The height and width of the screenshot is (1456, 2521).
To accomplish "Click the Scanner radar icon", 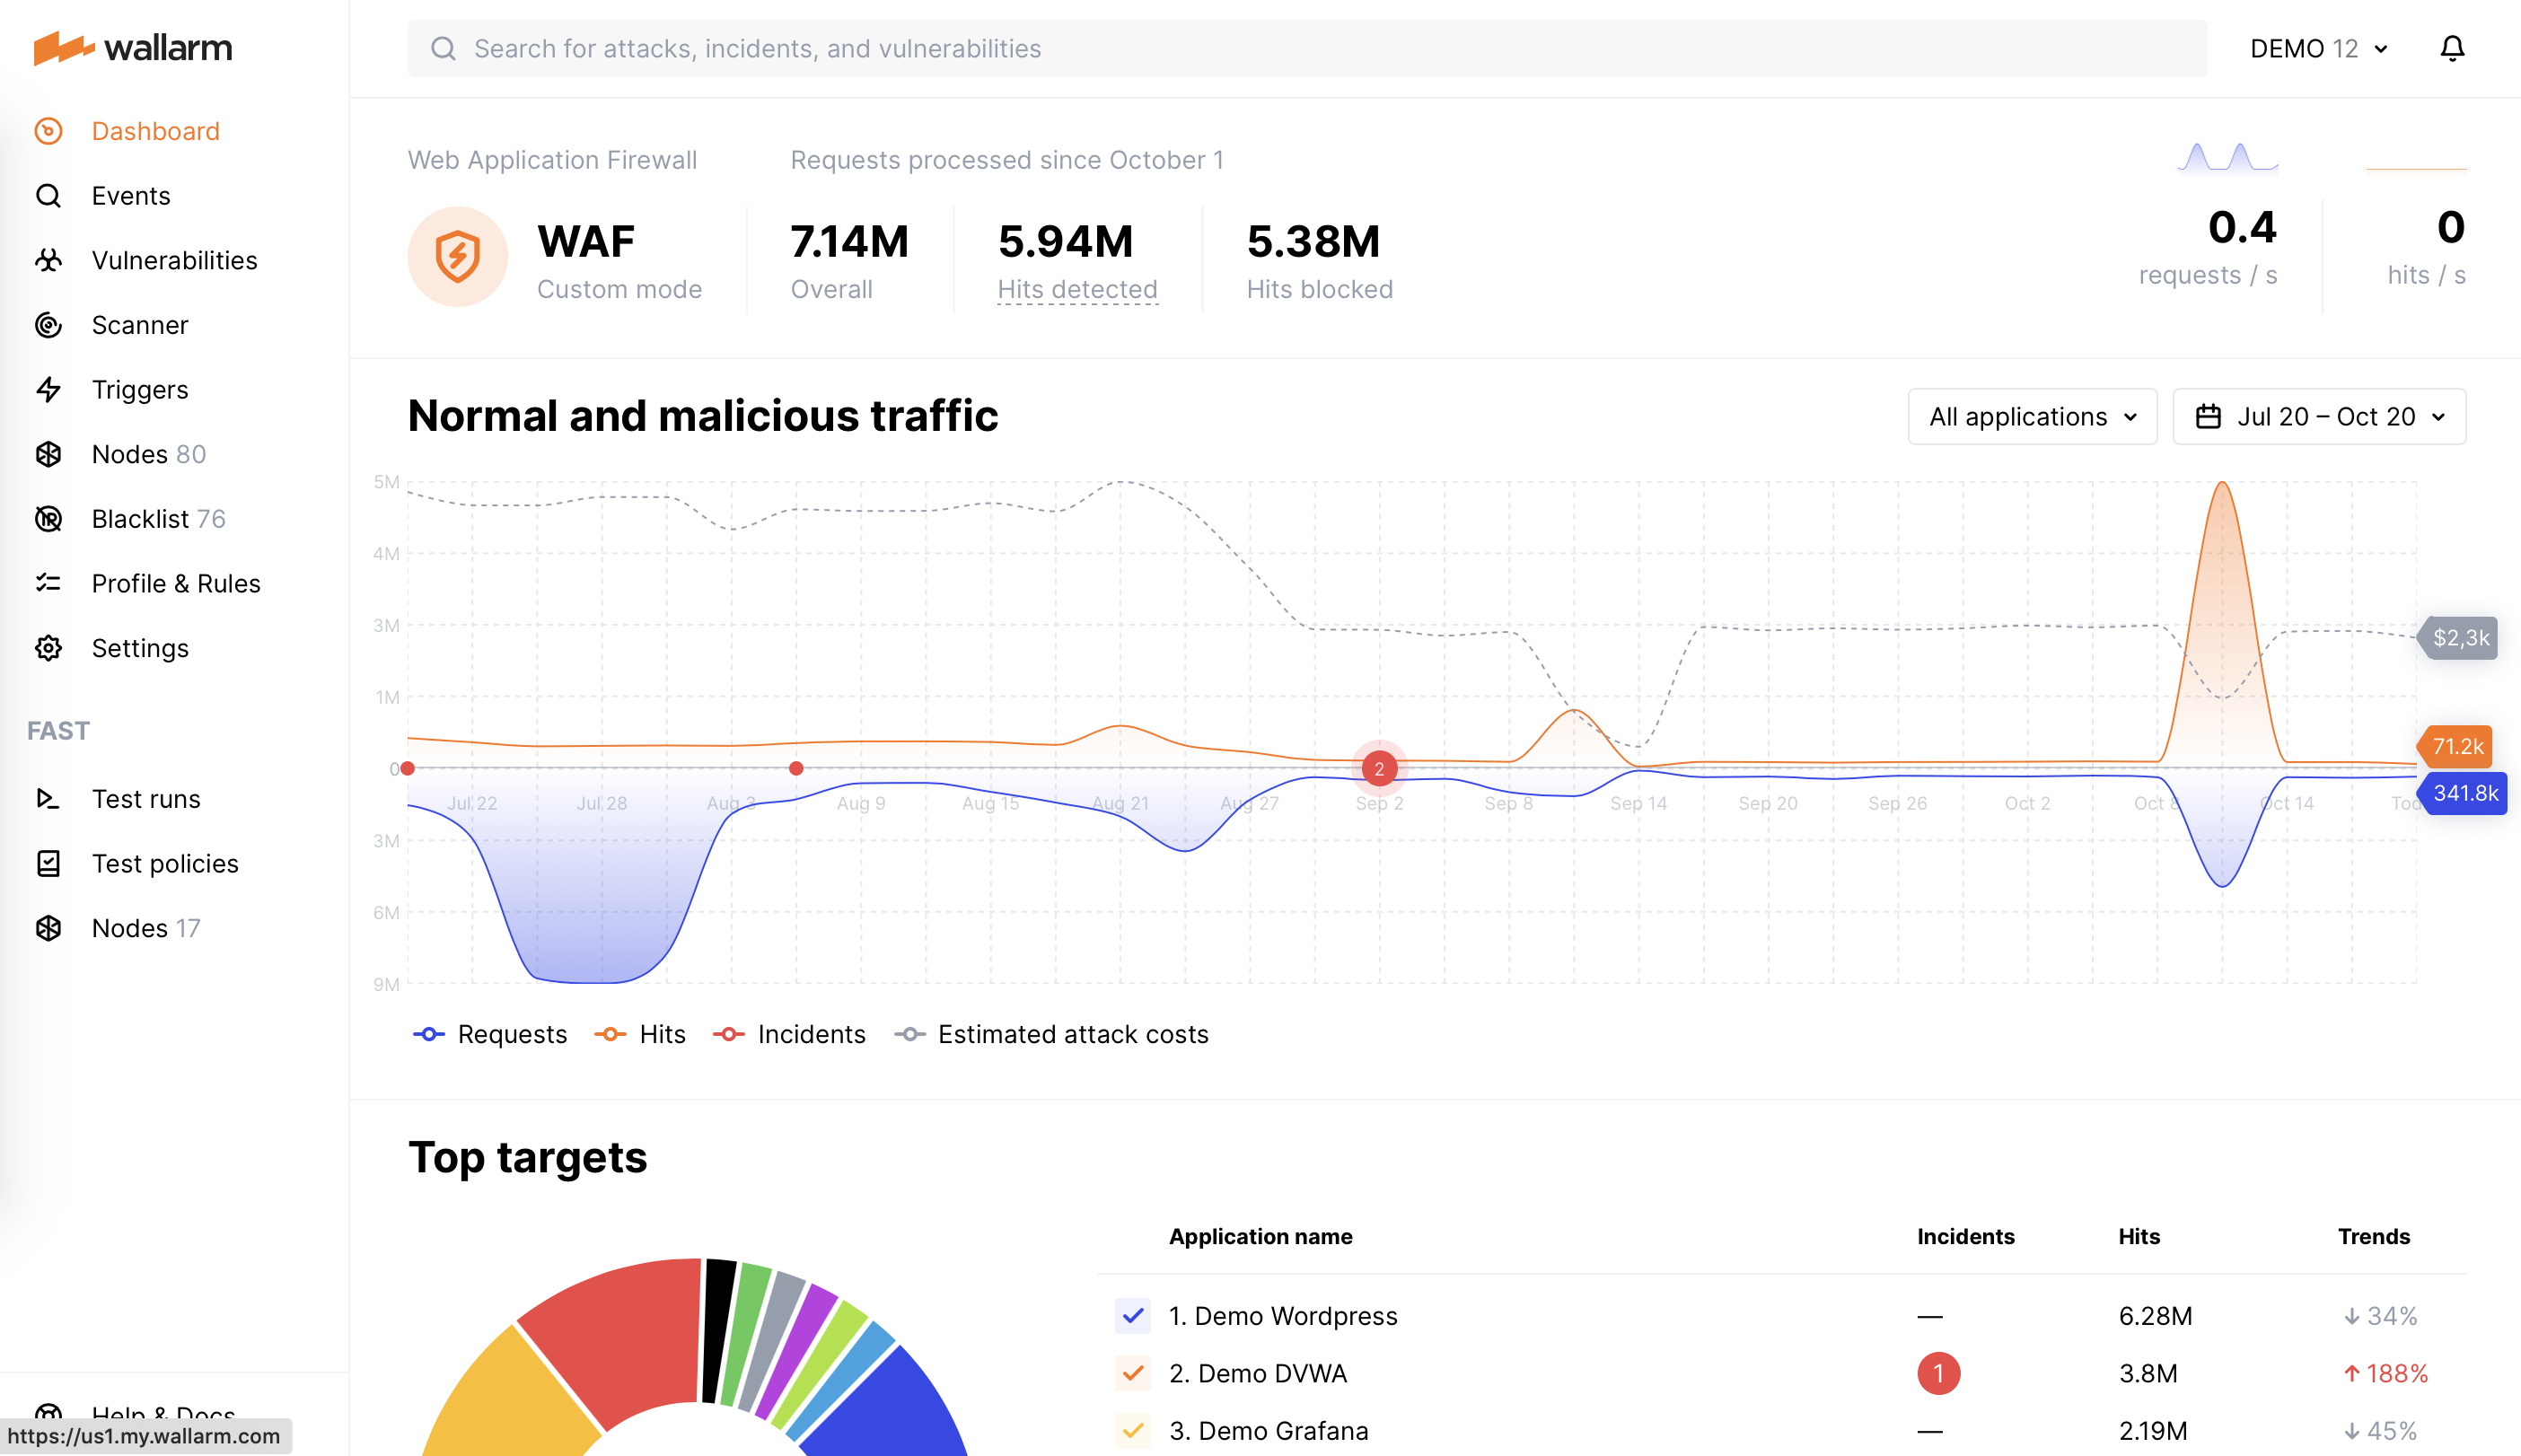I will [48, 325].
